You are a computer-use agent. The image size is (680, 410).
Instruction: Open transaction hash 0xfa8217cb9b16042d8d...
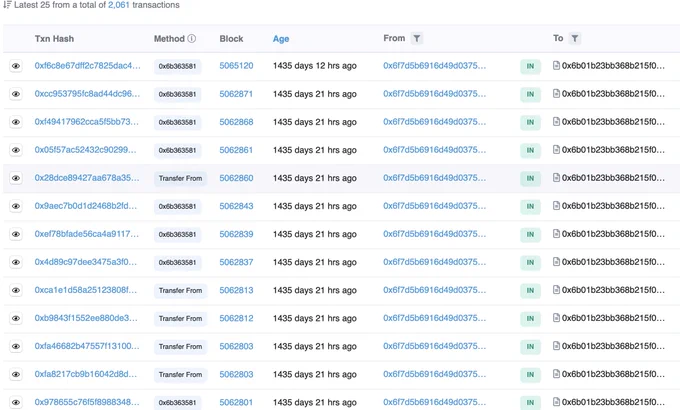point(86,374)
